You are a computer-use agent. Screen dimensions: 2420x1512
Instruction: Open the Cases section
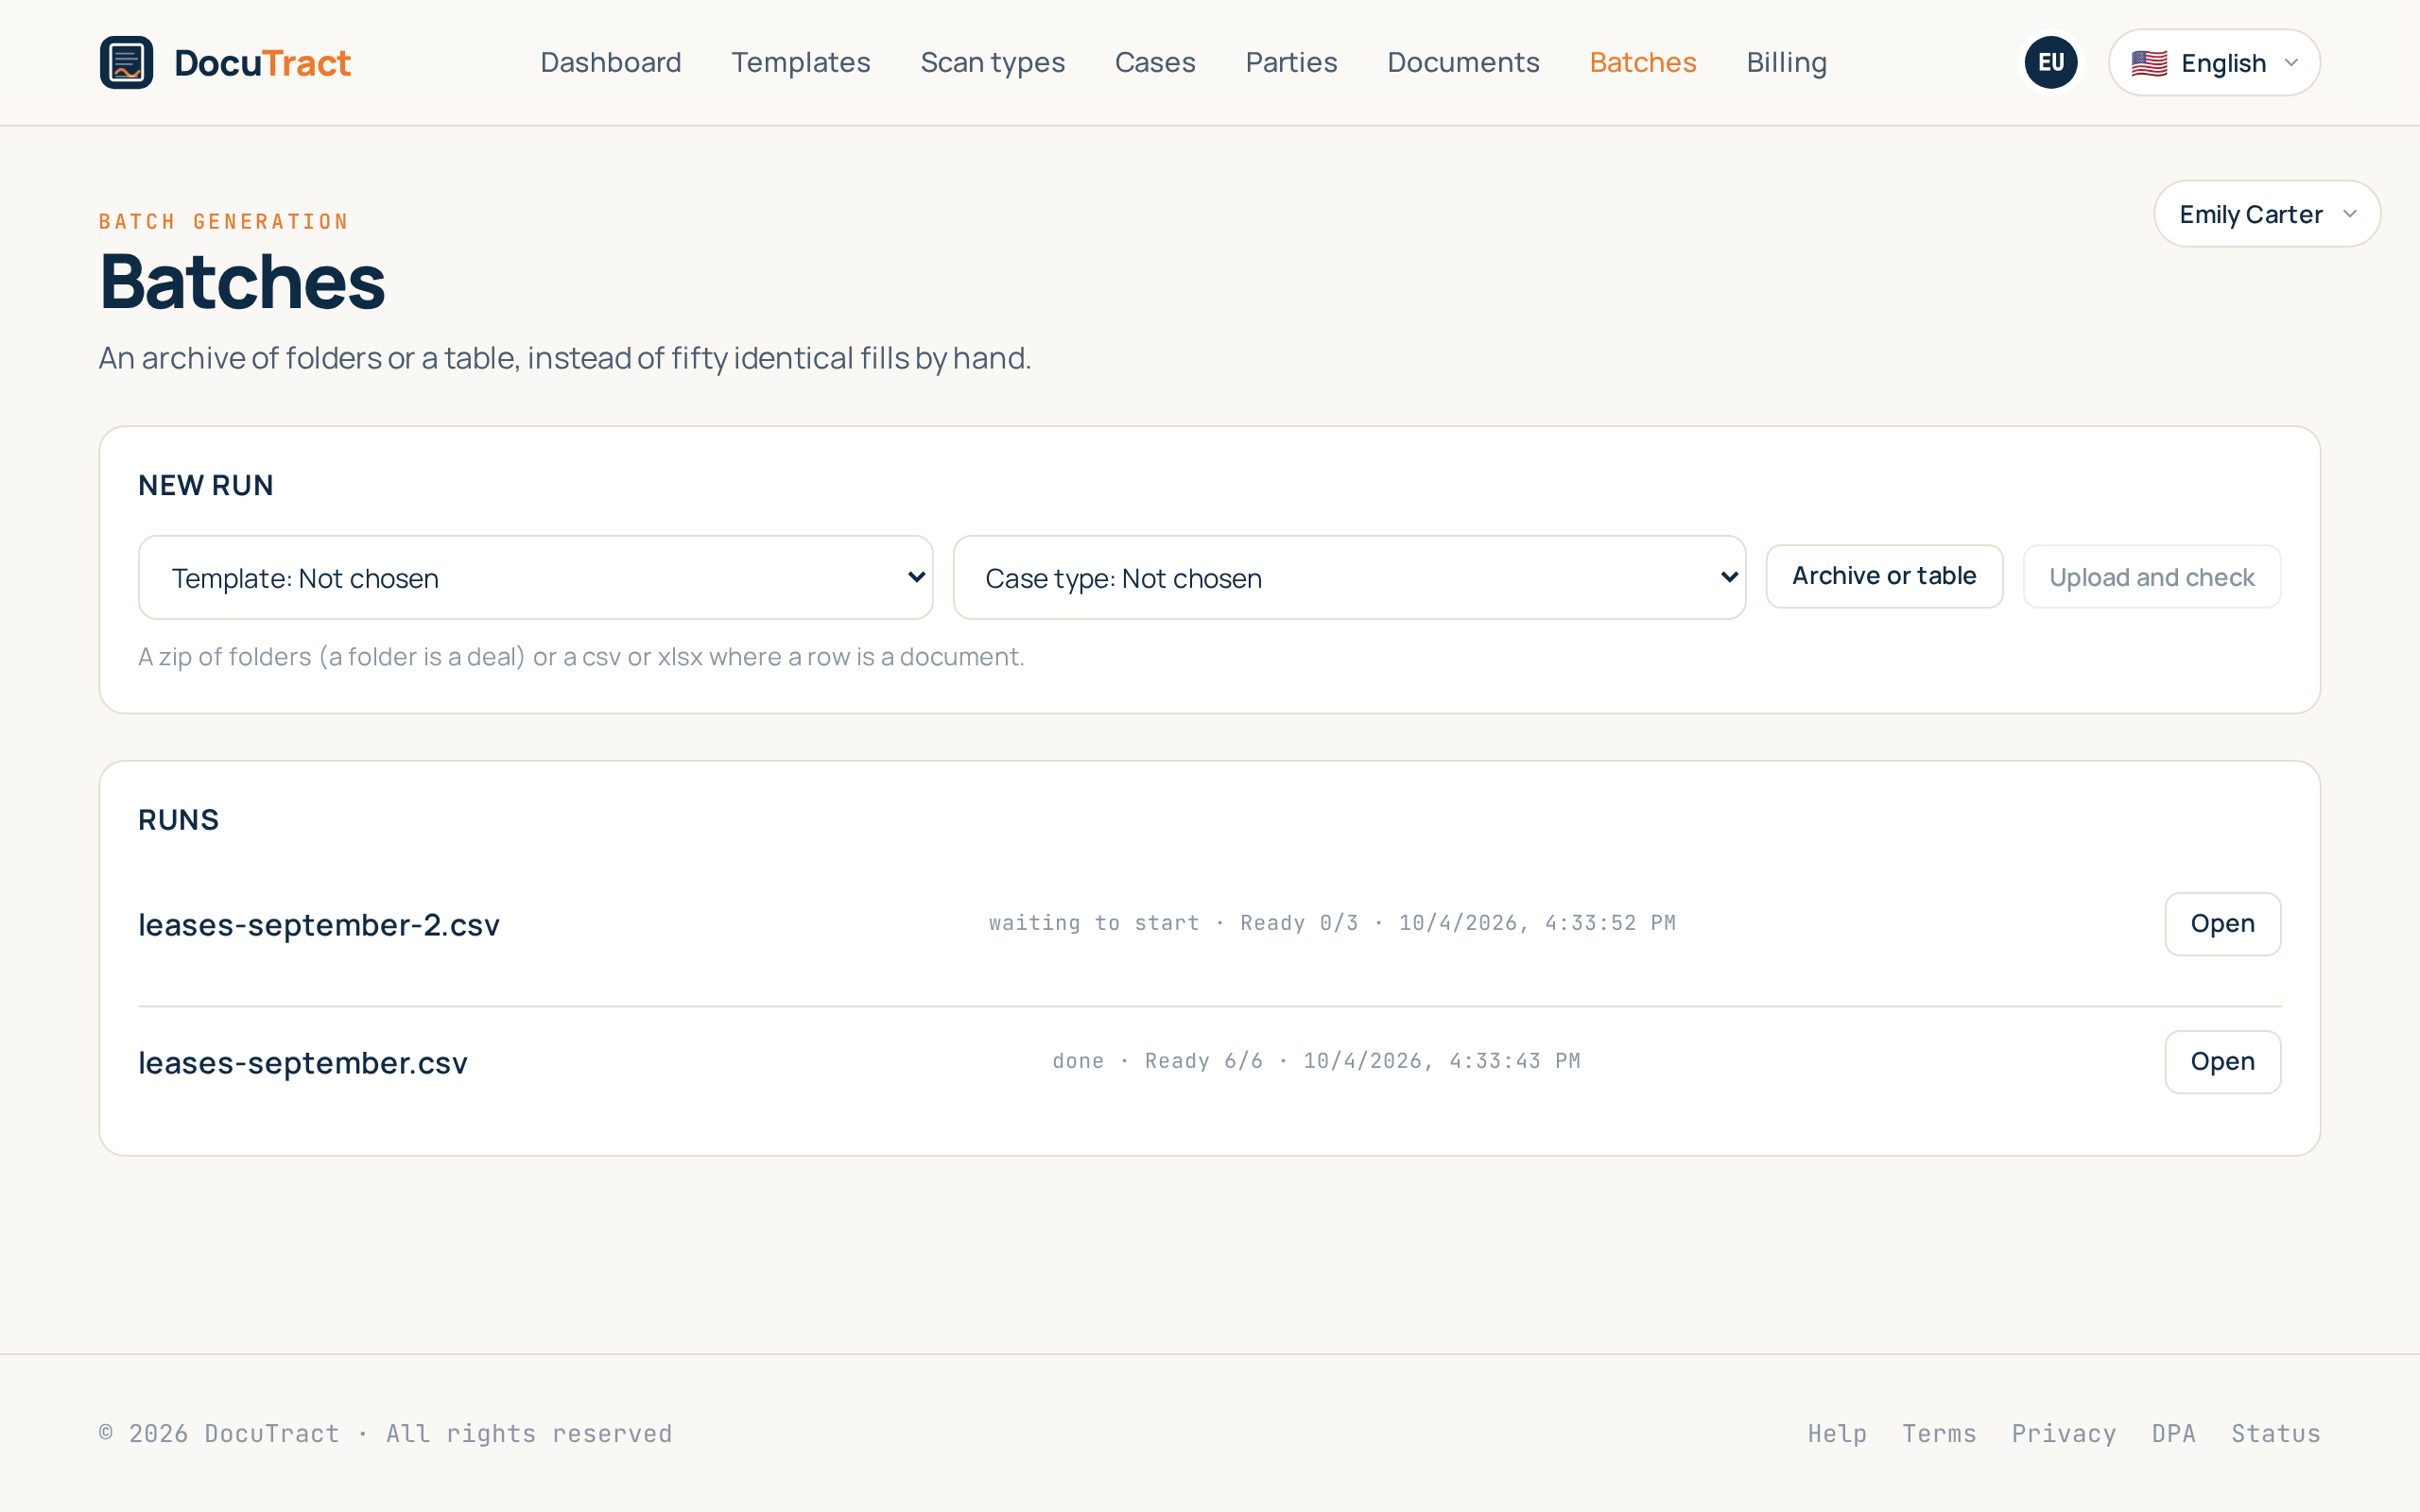(x=1155, y=62)
